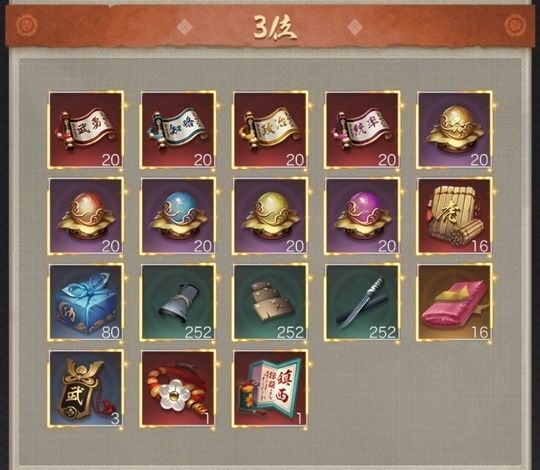Tap the 政治 scroll reward item
Viewport: 540px width, 470px height.
[x=270, y=130]
